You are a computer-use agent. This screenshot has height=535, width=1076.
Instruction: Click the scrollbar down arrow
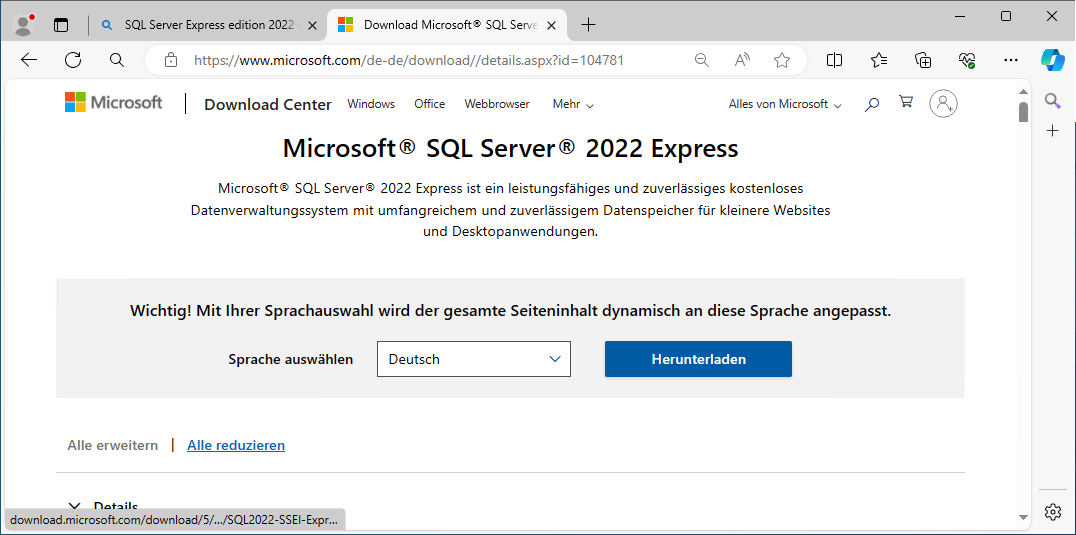pos(1023,516)
